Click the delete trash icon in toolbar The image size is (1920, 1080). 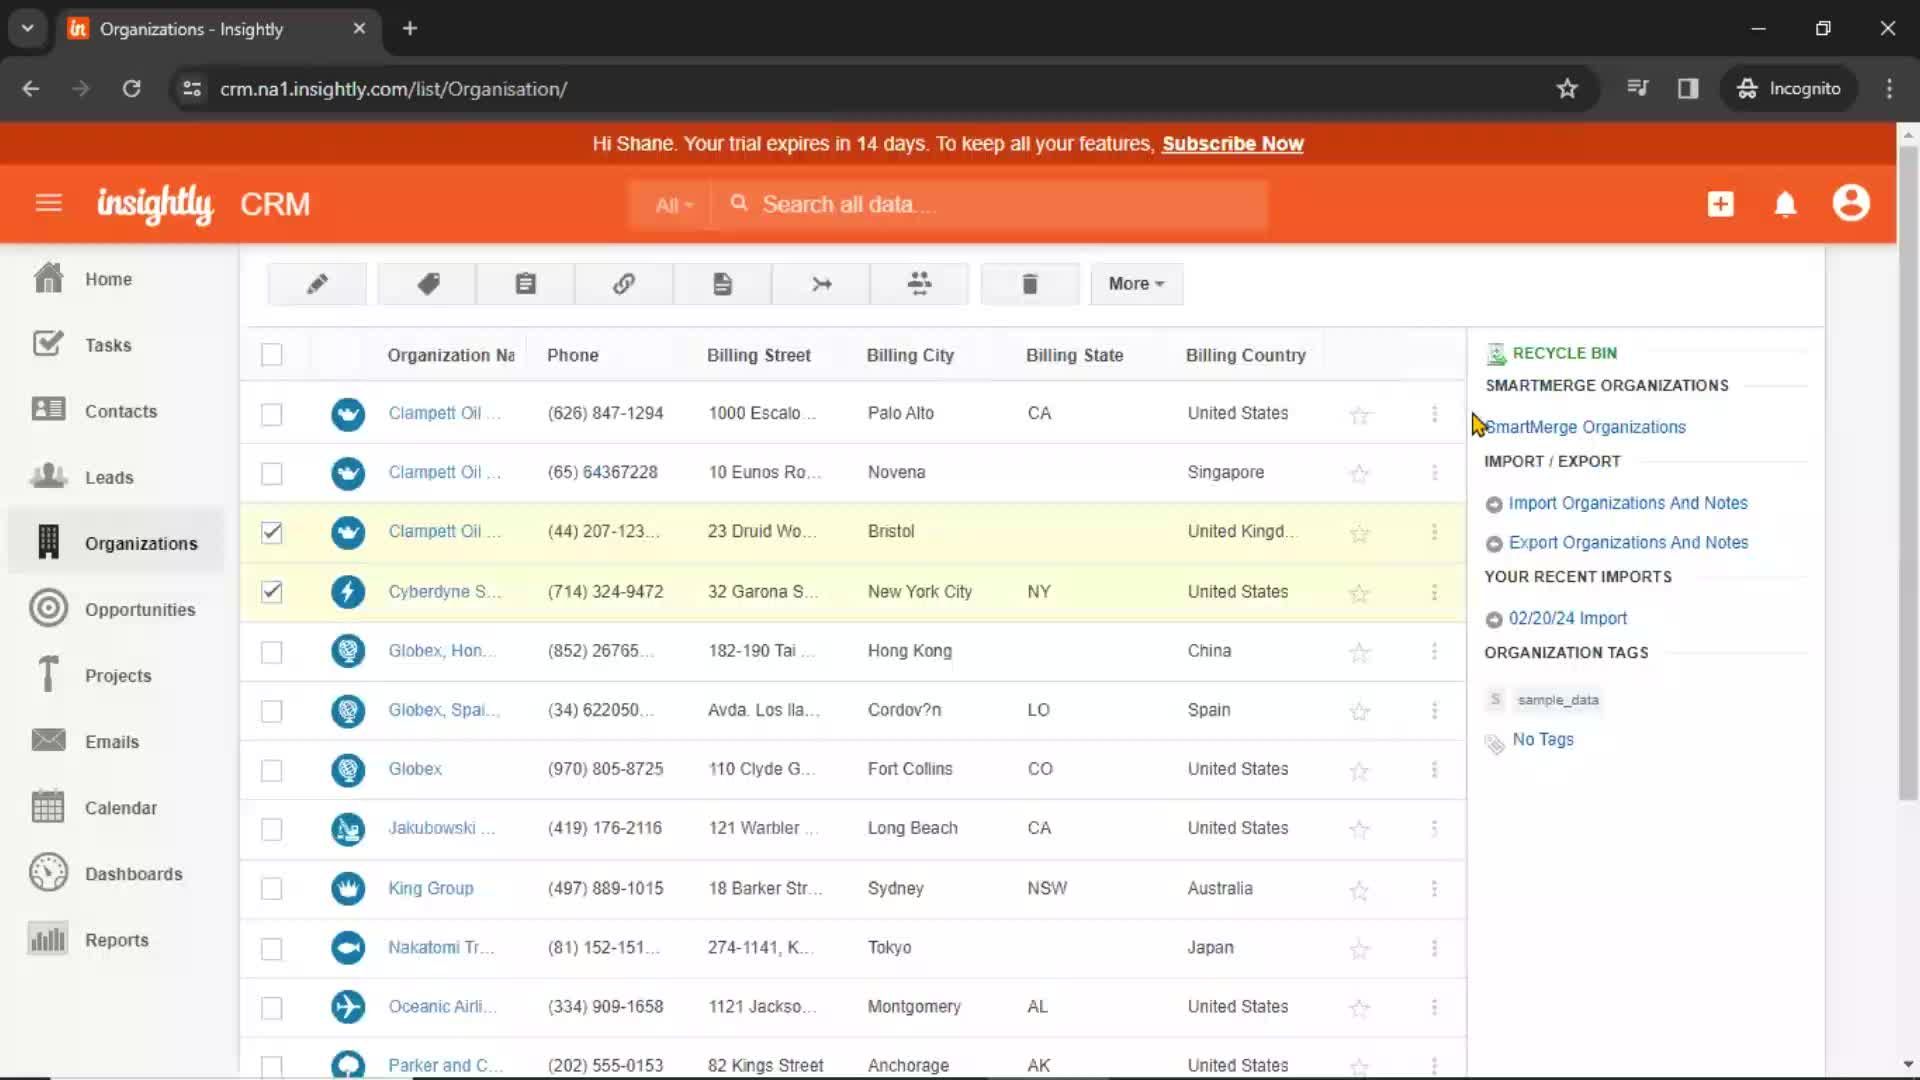click(1029, 282)
